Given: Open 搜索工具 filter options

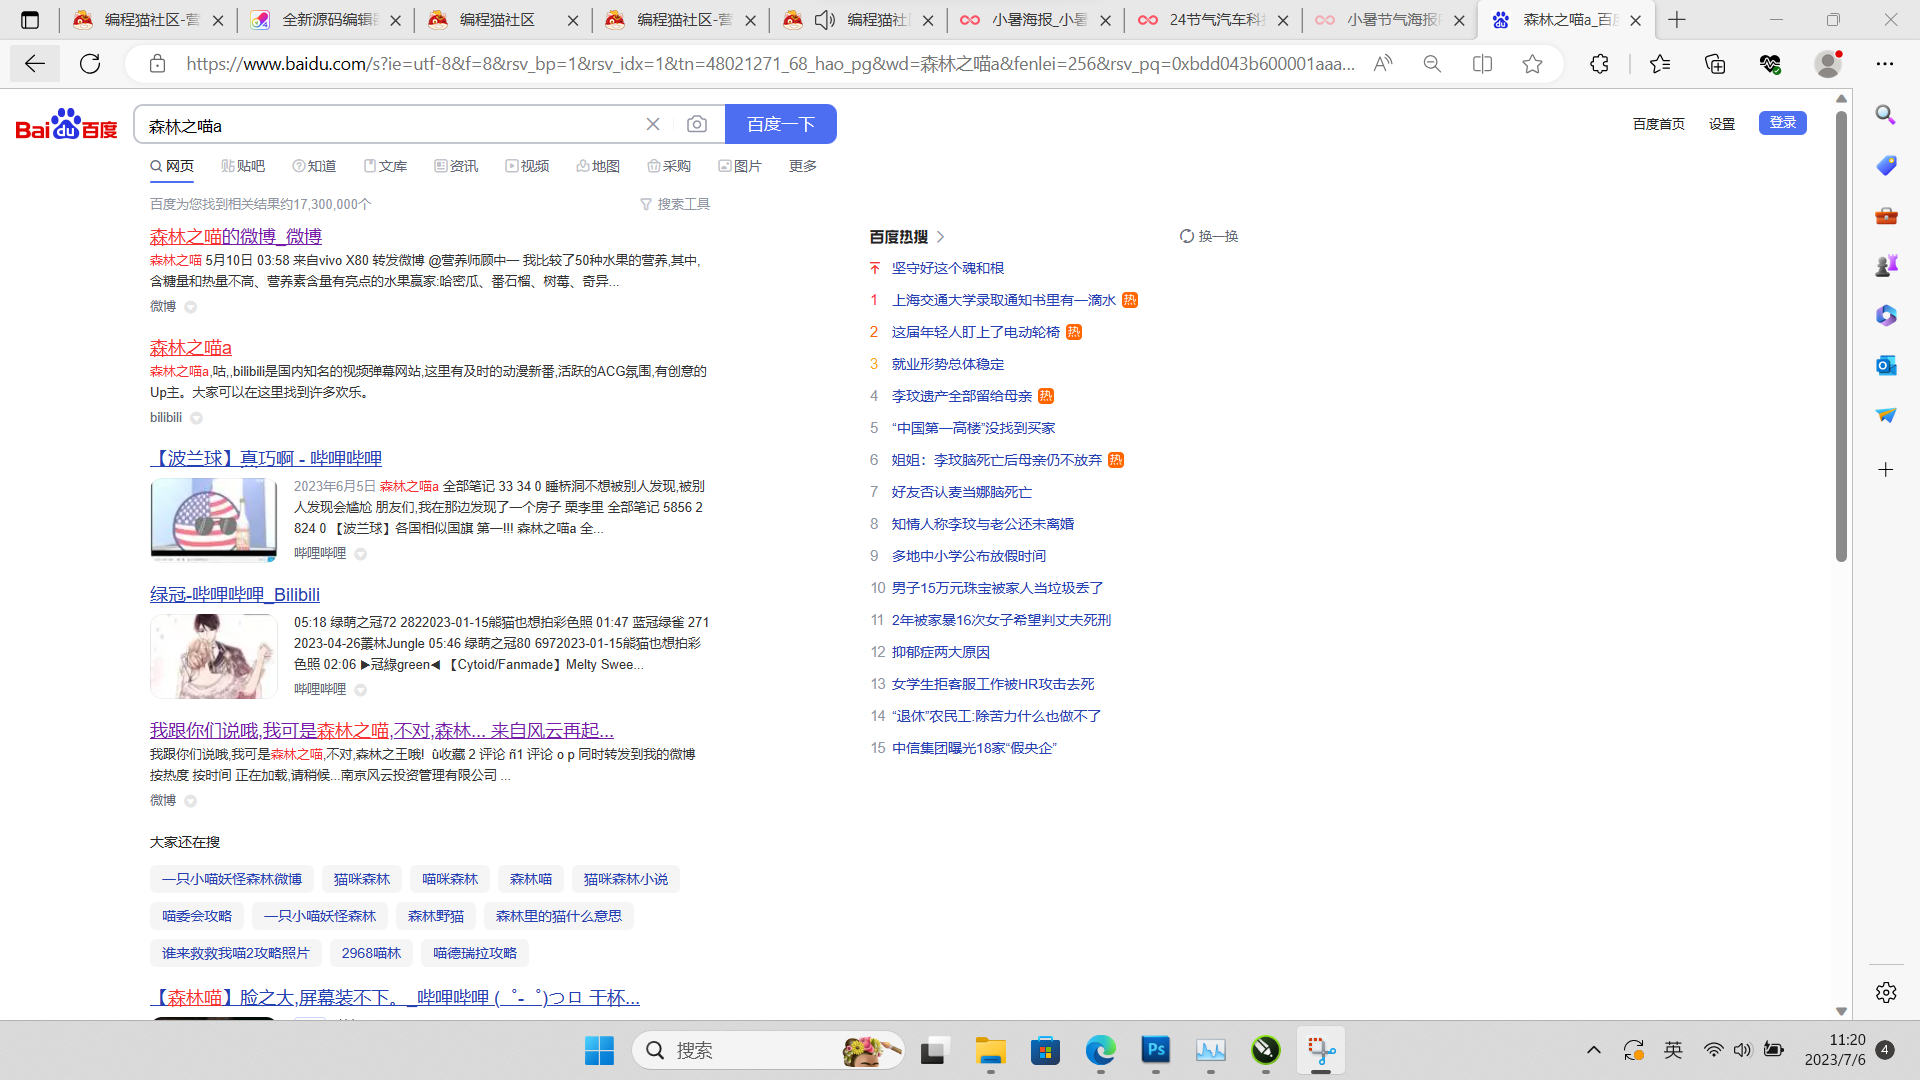Looking at the screenshot, I should point(675,204).
